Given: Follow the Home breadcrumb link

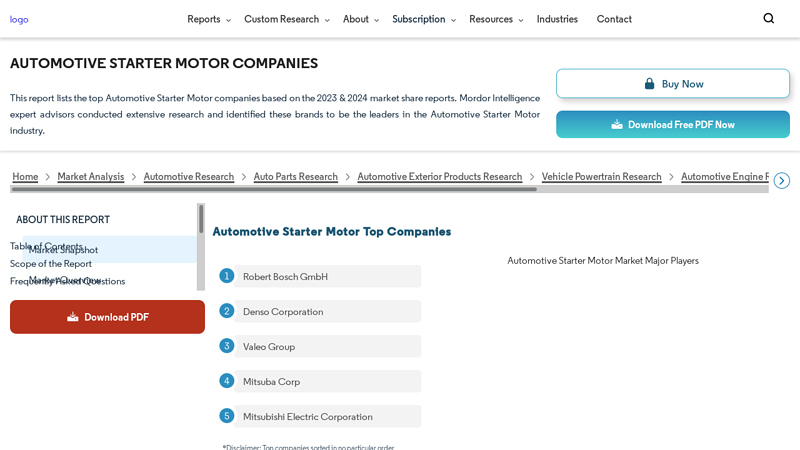Looking at the screenshot, I should pos(25,177).
